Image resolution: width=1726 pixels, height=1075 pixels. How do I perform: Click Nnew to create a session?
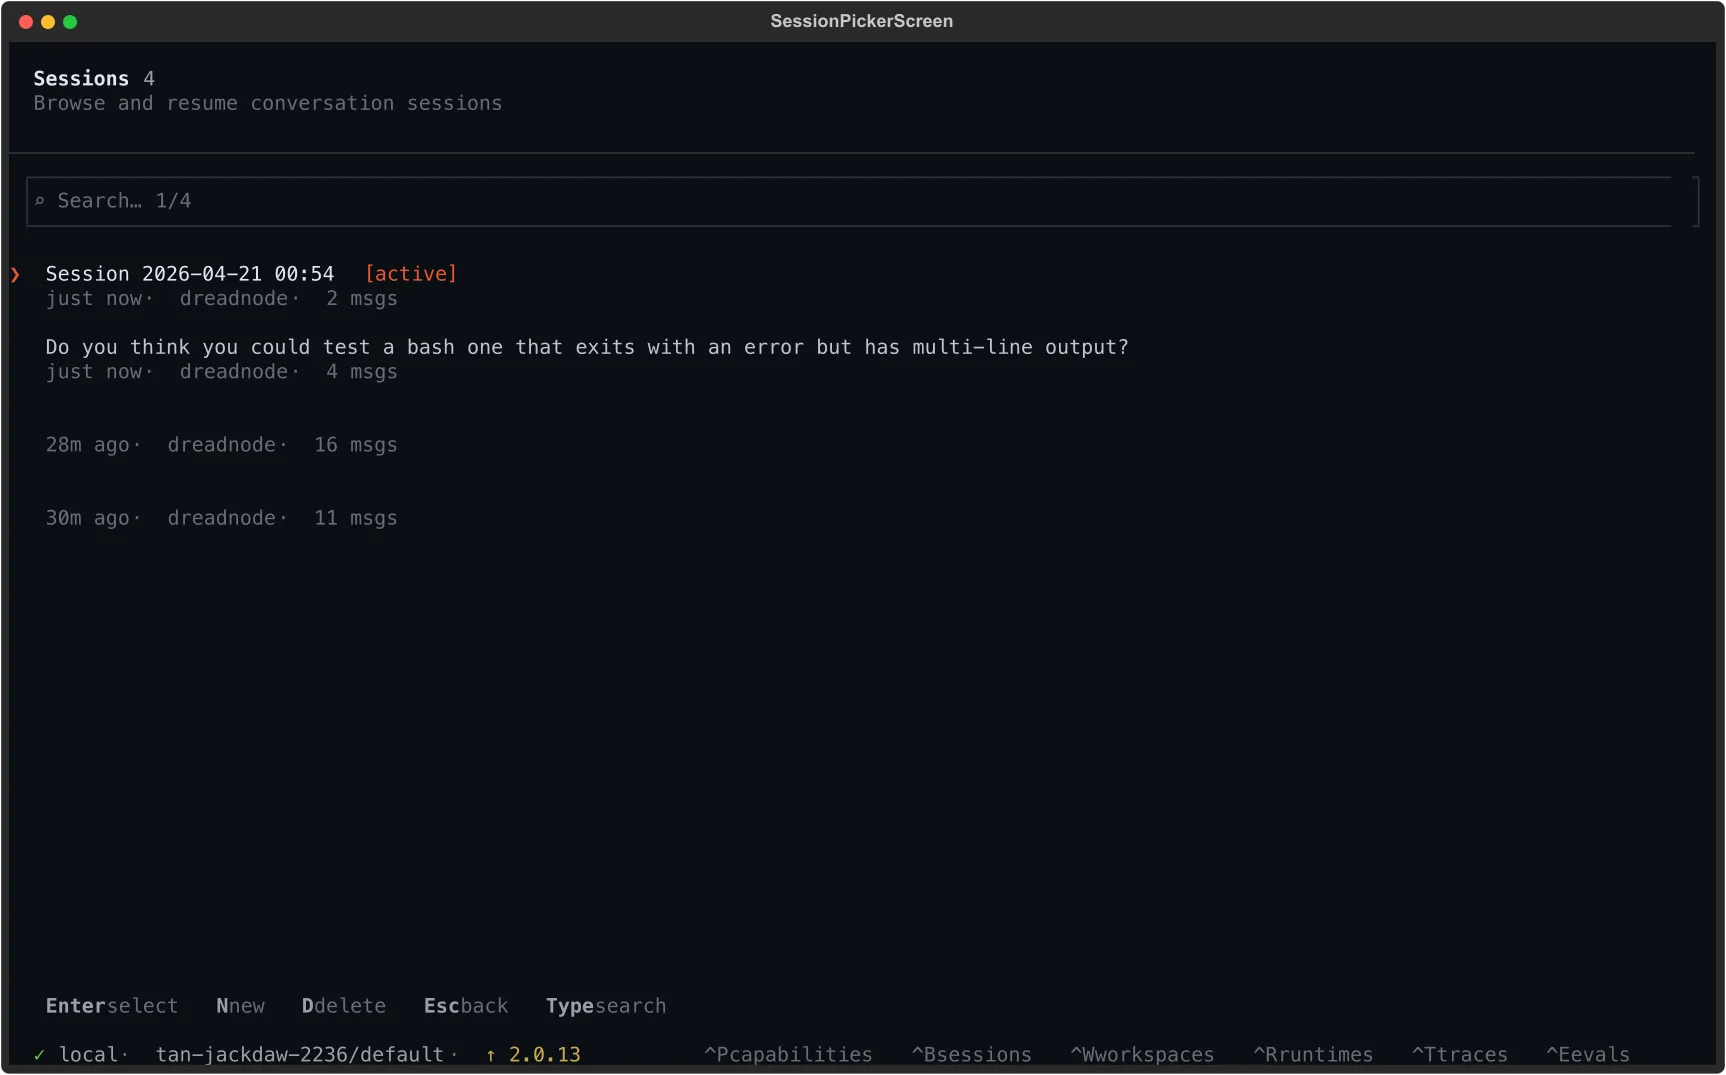240,1006
